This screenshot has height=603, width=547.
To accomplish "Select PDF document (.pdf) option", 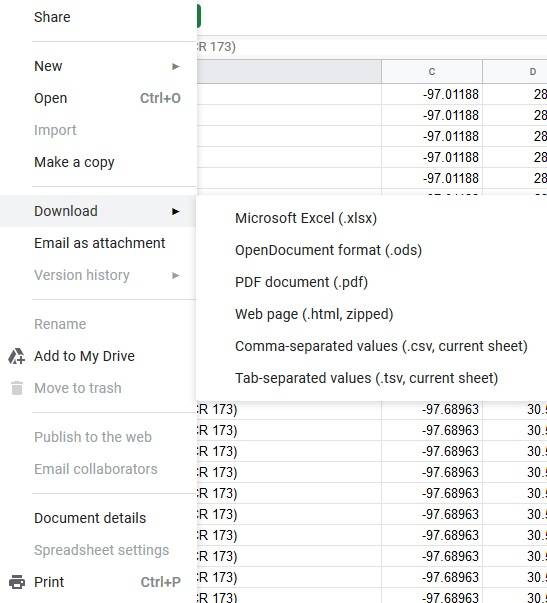I will click(x=301, y=282).
